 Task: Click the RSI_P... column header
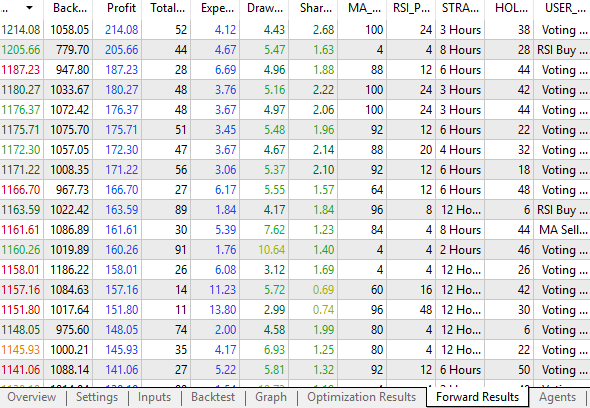[411, 8]
